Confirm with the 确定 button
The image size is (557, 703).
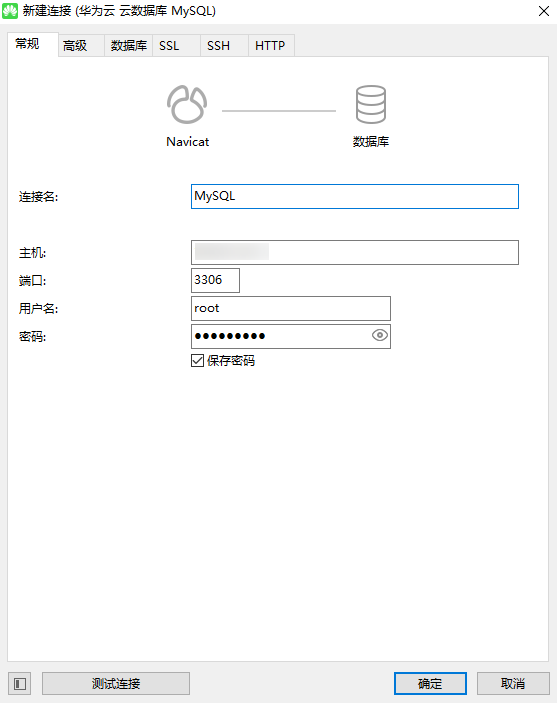[x=431, y=683]
